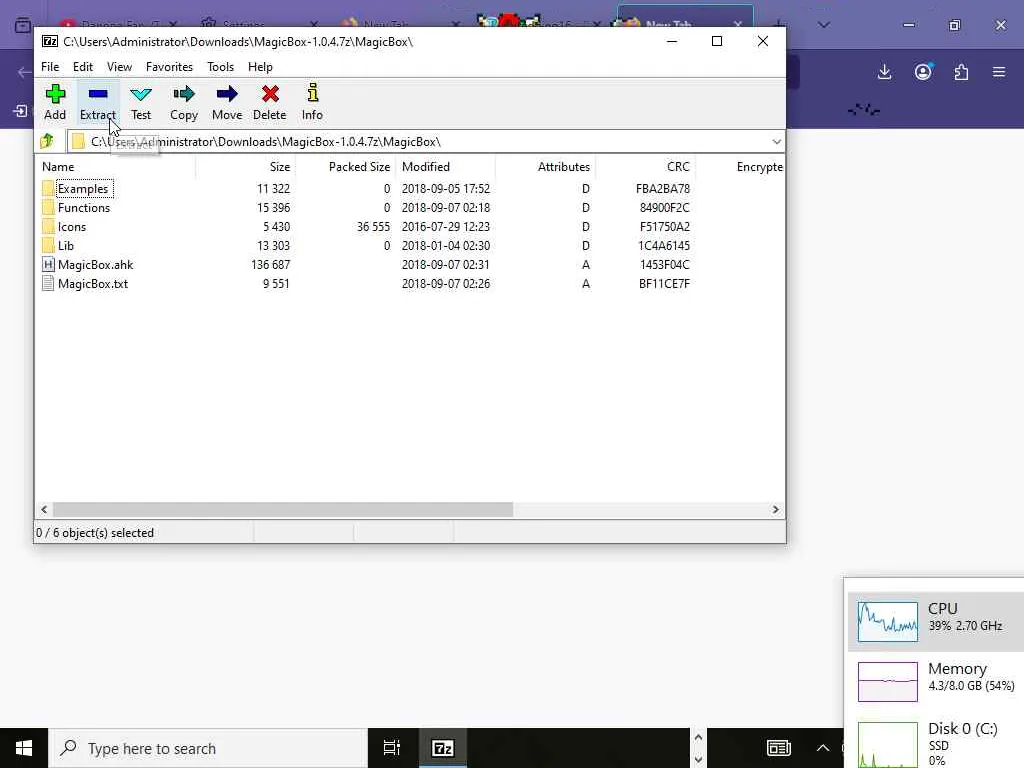This screenshot has width=1024, height=768.
Task: Go up one folder level
Action: point(47,141)
